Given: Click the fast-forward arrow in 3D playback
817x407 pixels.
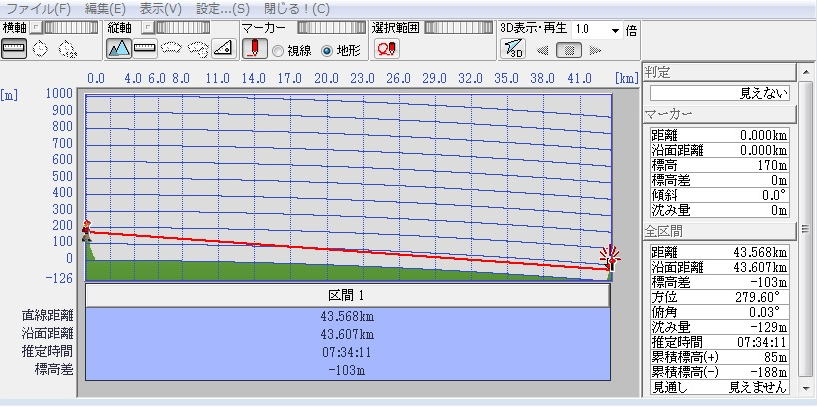Looking at the screenshot, I should [596, 51].
